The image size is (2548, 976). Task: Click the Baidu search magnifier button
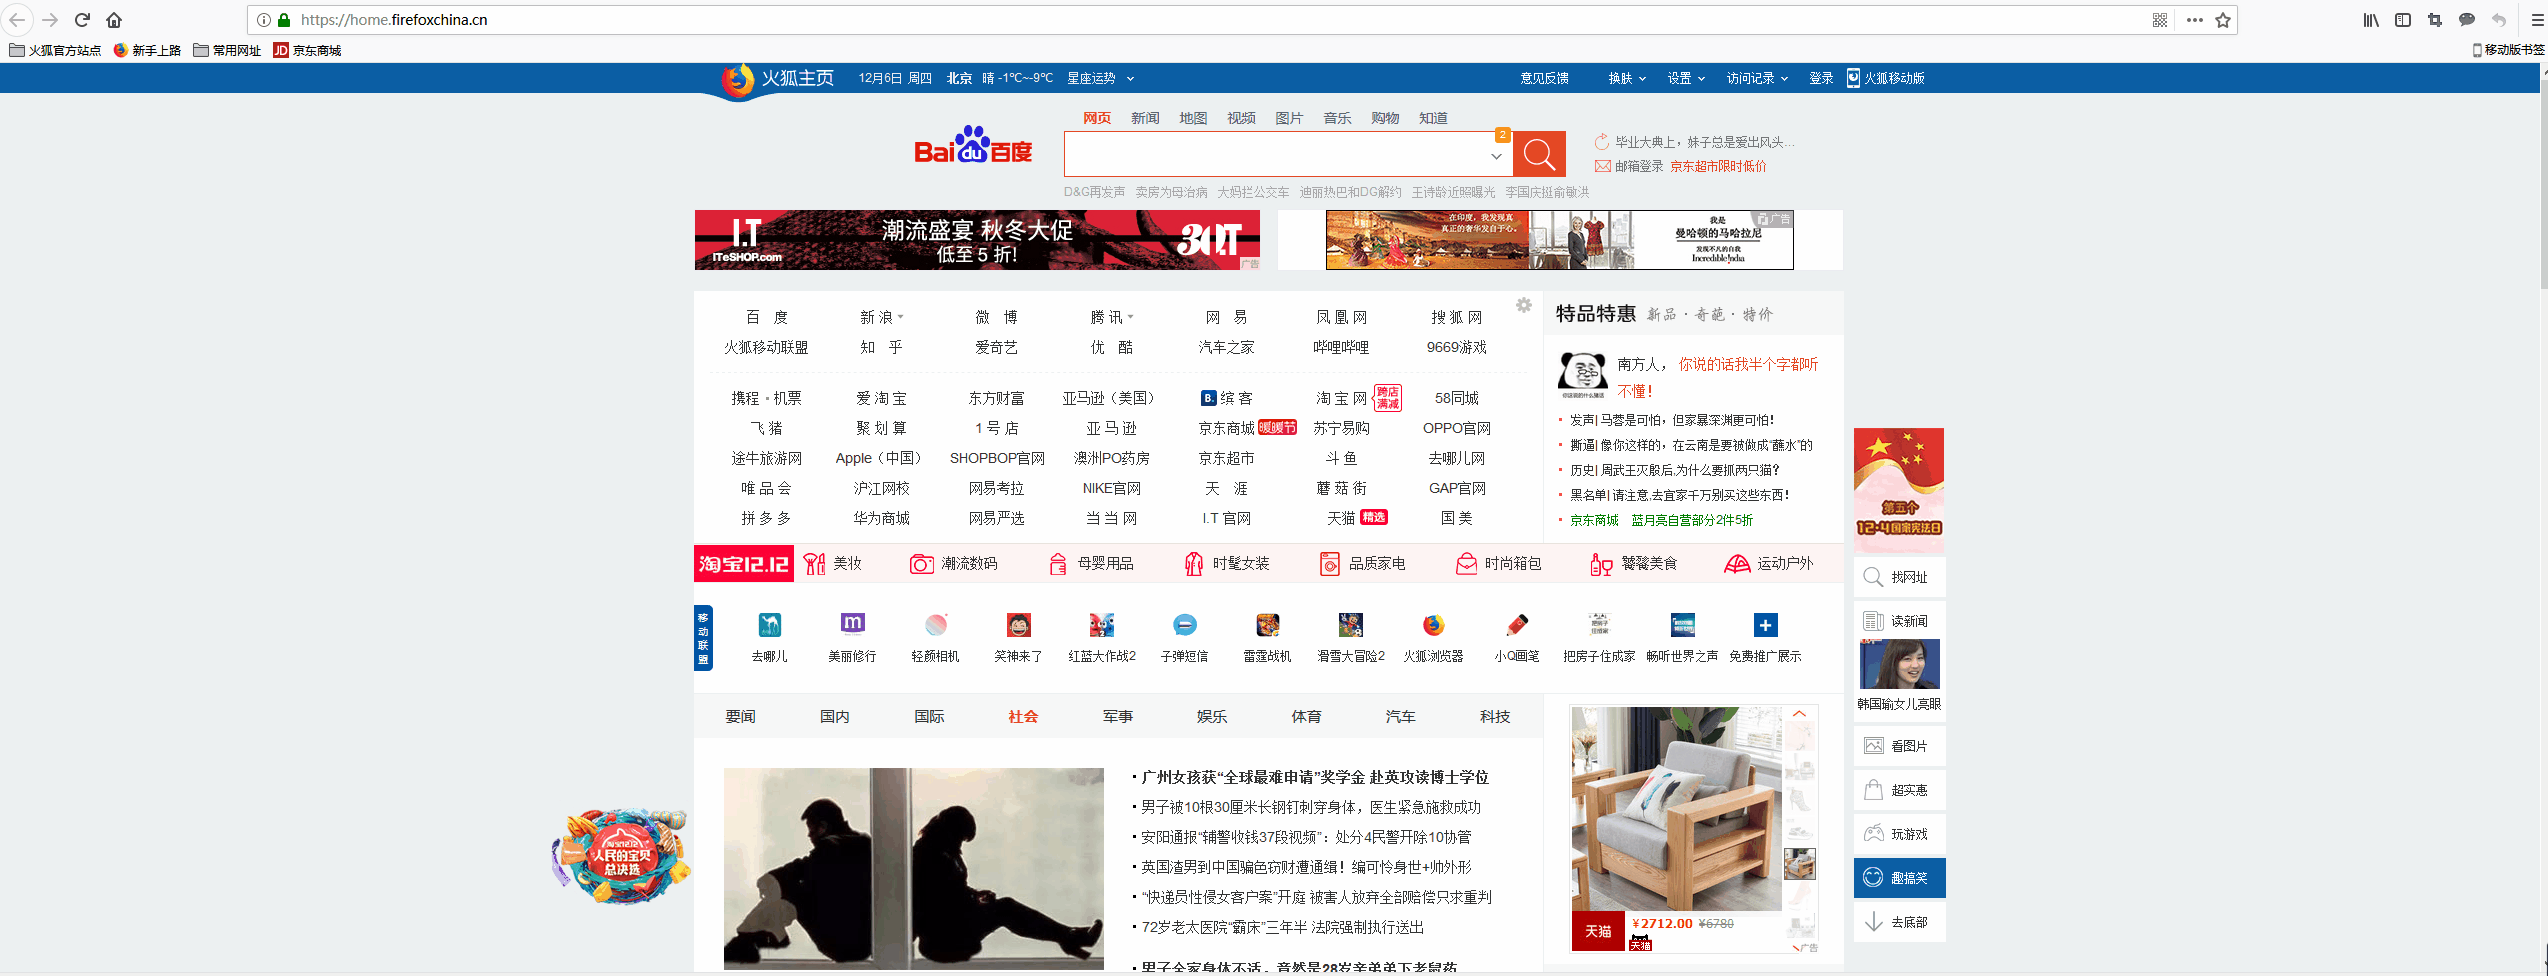click(x=1539, y=154)
